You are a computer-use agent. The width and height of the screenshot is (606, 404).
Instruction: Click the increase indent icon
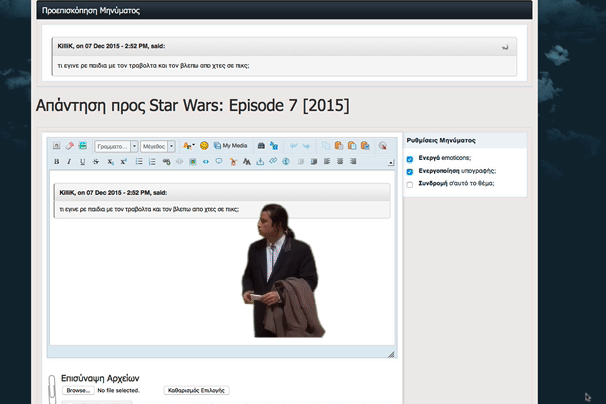(314, 162)
